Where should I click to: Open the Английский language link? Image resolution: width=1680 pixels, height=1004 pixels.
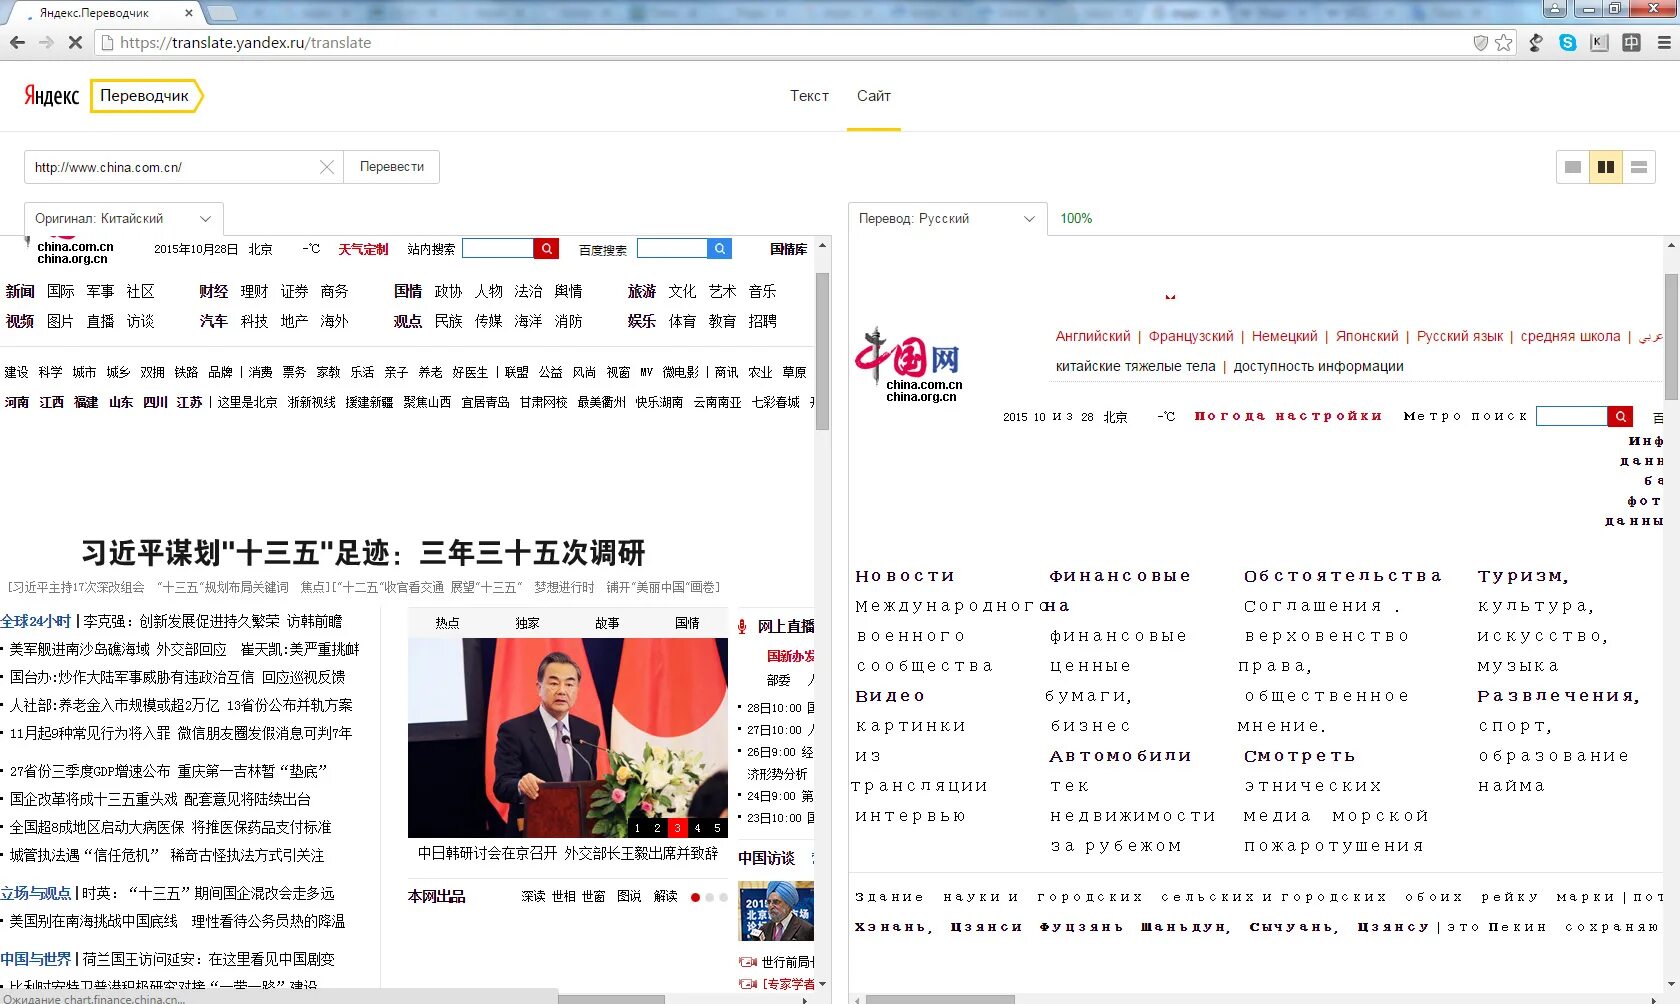[1093, 337]
